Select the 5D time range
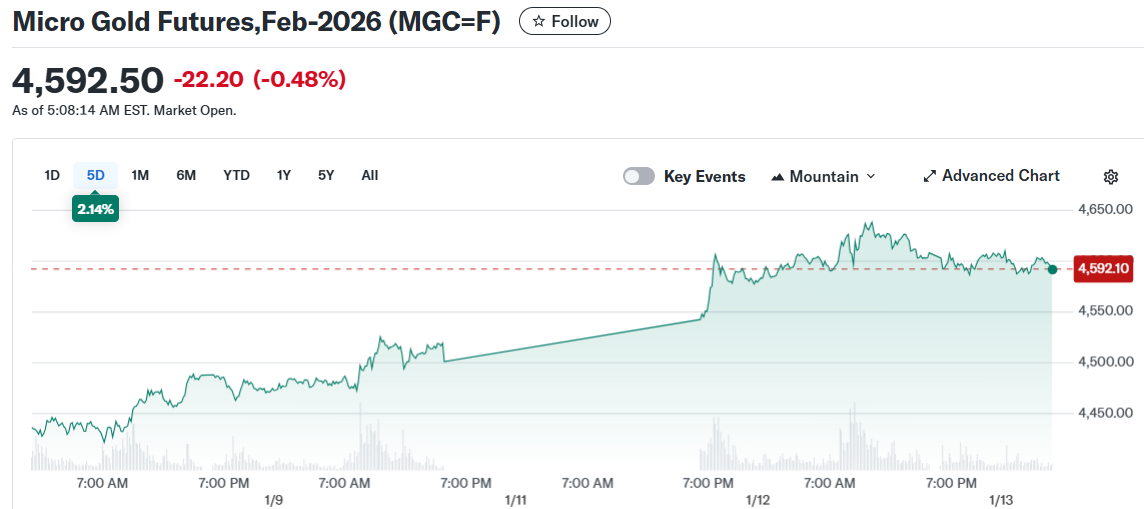This screenshot has height=509, width=1144. coord(96,175)
